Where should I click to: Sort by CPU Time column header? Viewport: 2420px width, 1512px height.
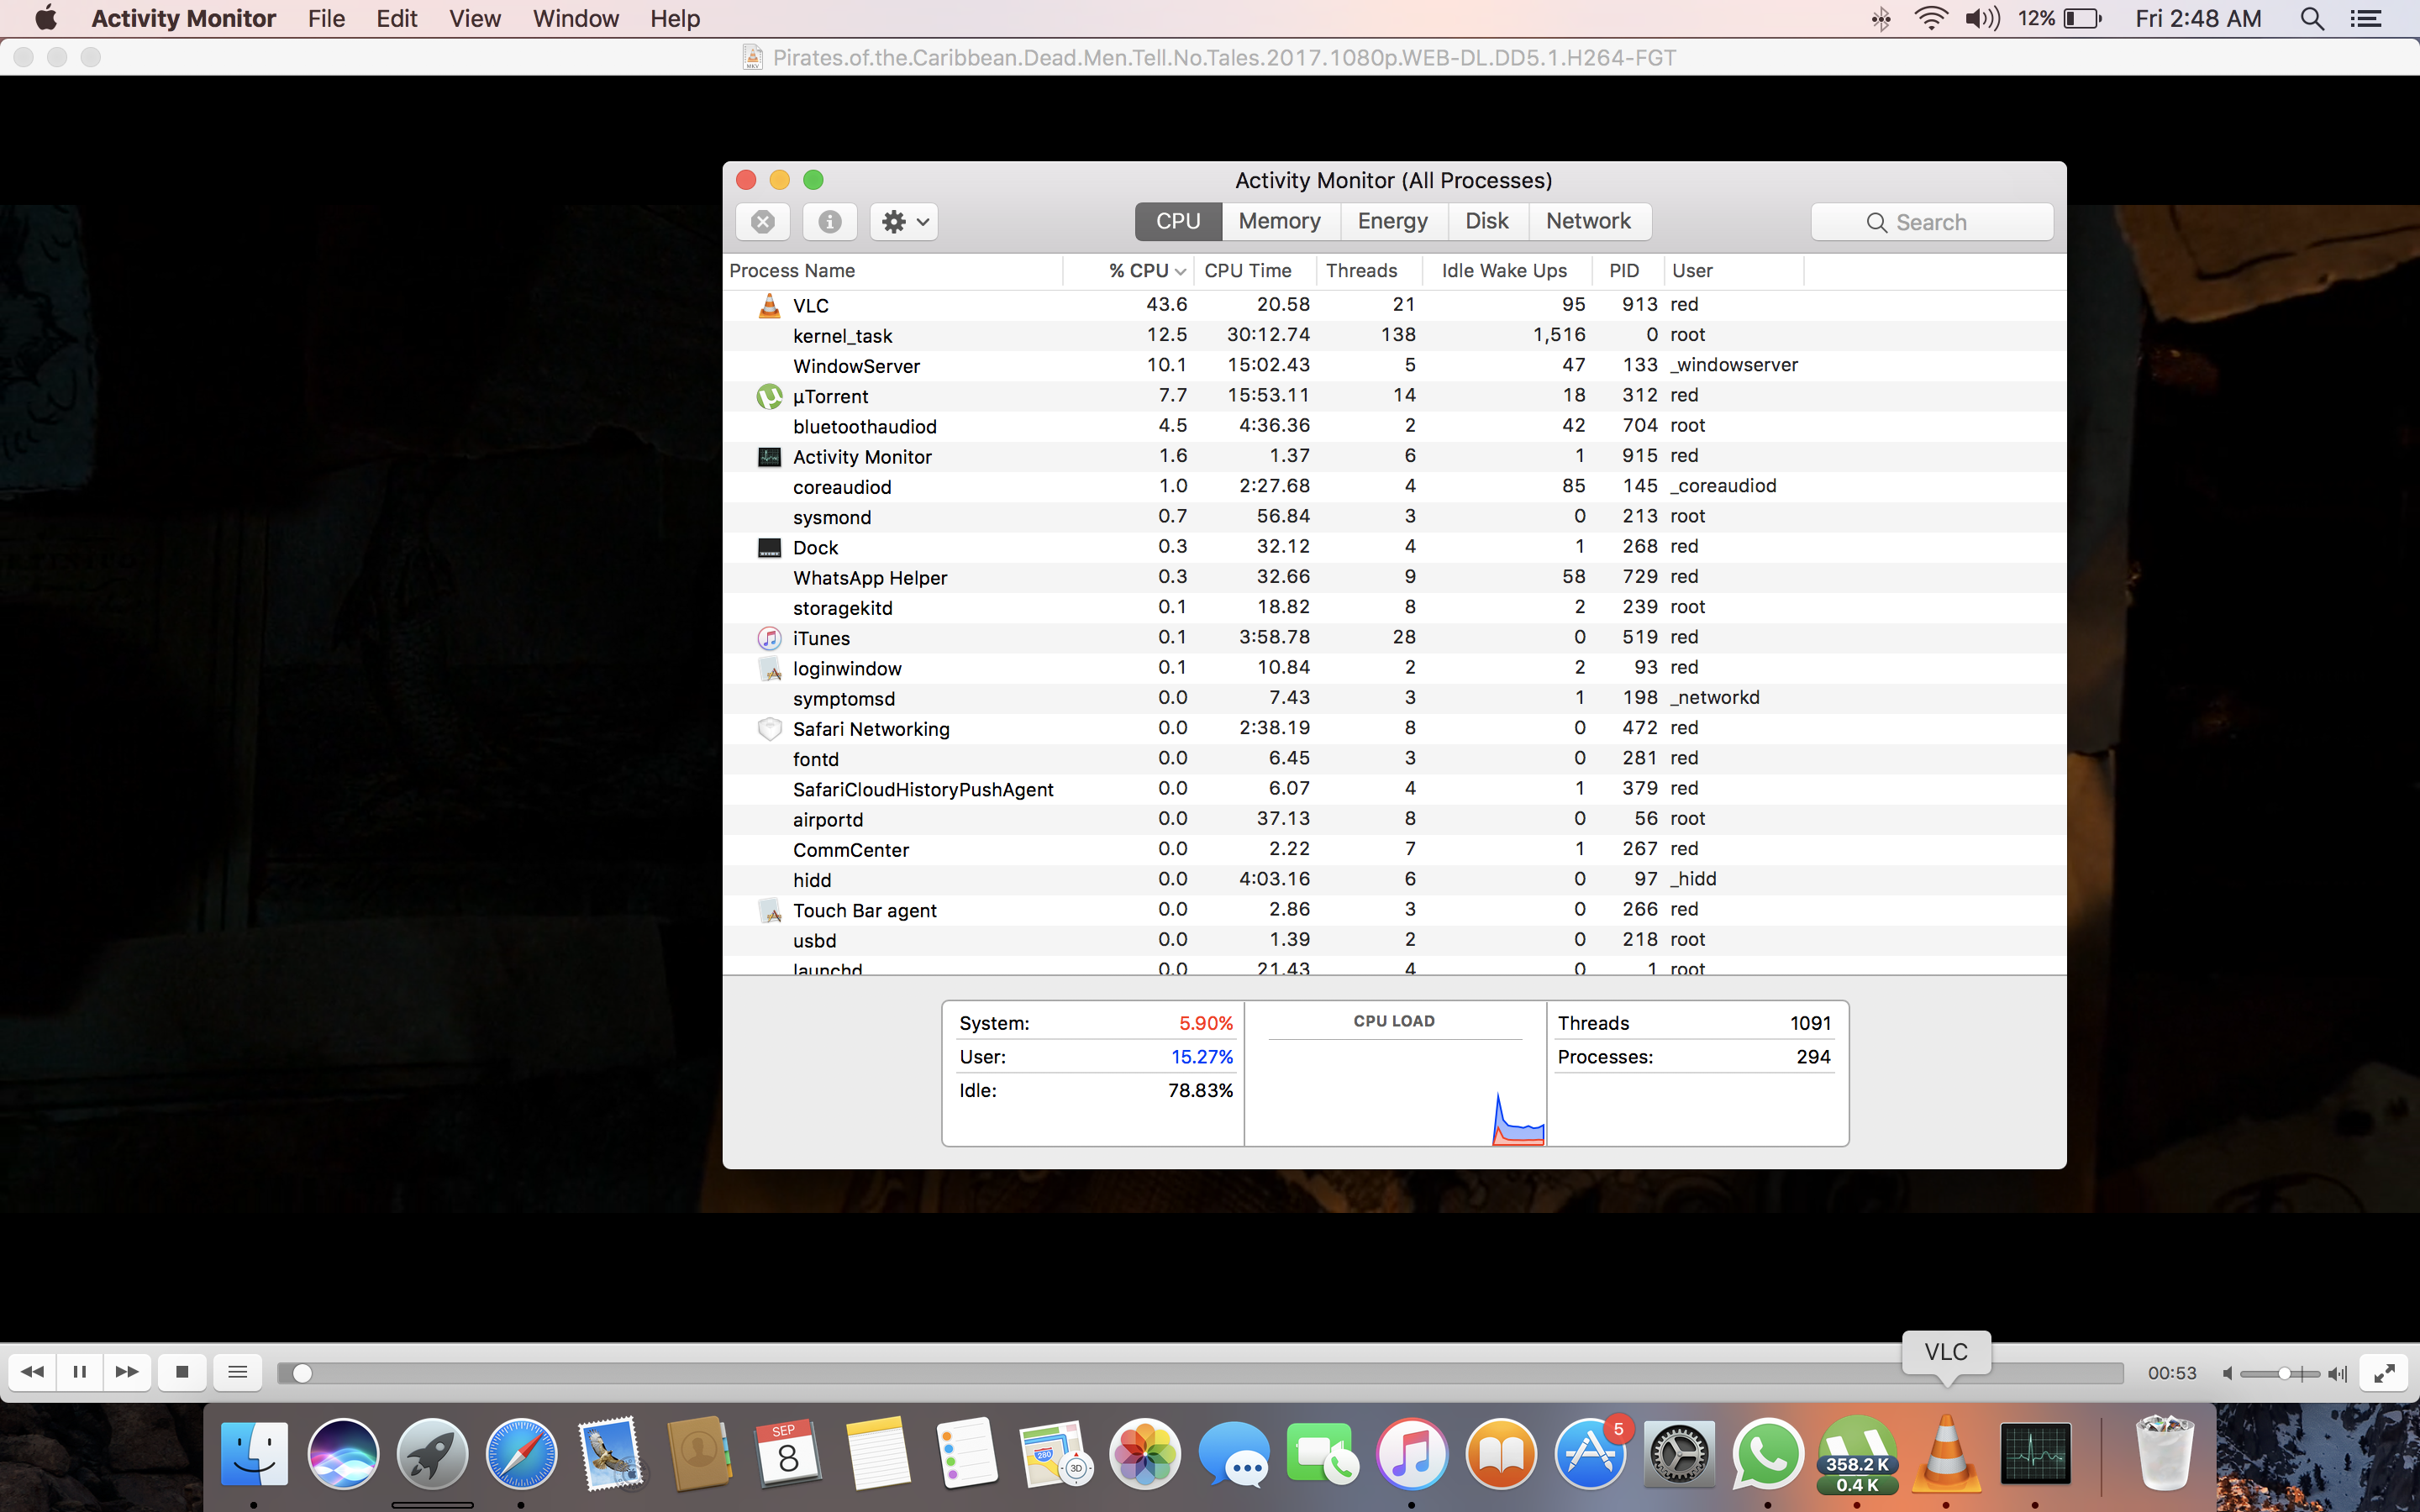tap(1254, 271)
